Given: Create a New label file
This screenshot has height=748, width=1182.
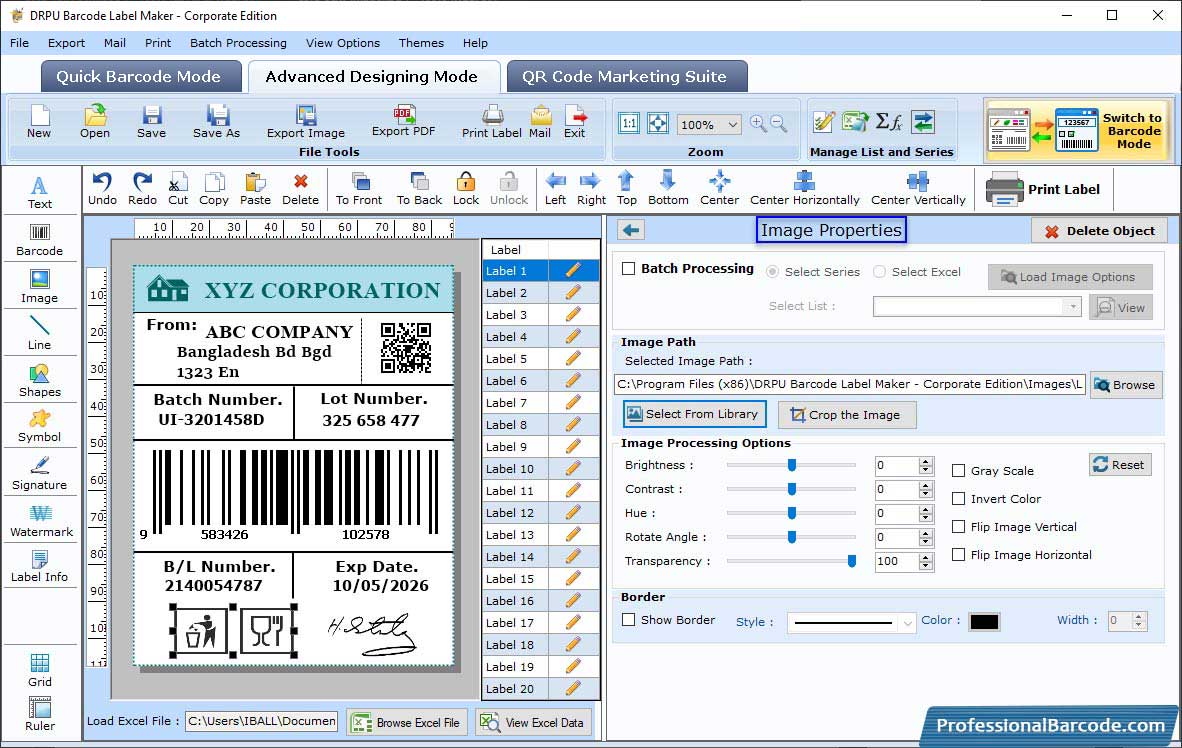Looking at the screenshot, I should (38, 121).
